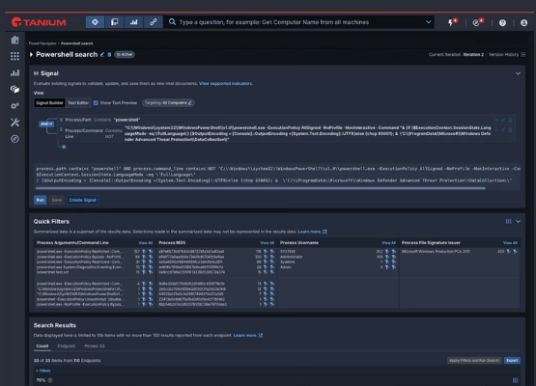Delete the Process/Command Line condition trash icon
The height and width of the screenshot is (386, 536).
510,130
